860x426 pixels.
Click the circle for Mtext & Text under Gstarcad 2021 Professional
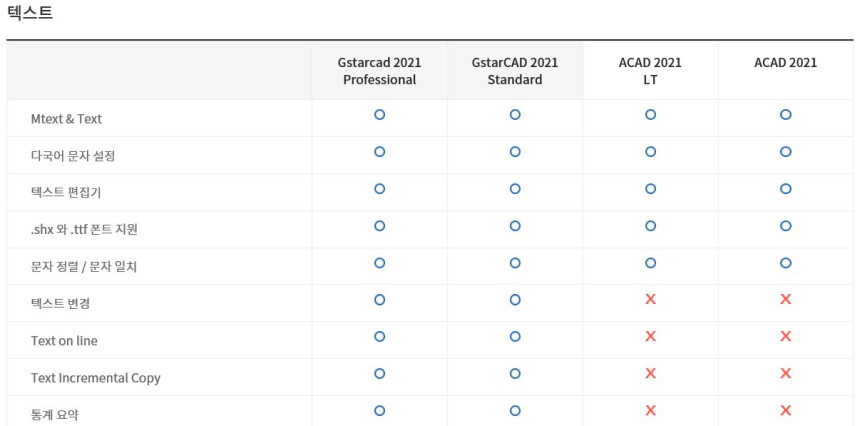click(379, 115)
